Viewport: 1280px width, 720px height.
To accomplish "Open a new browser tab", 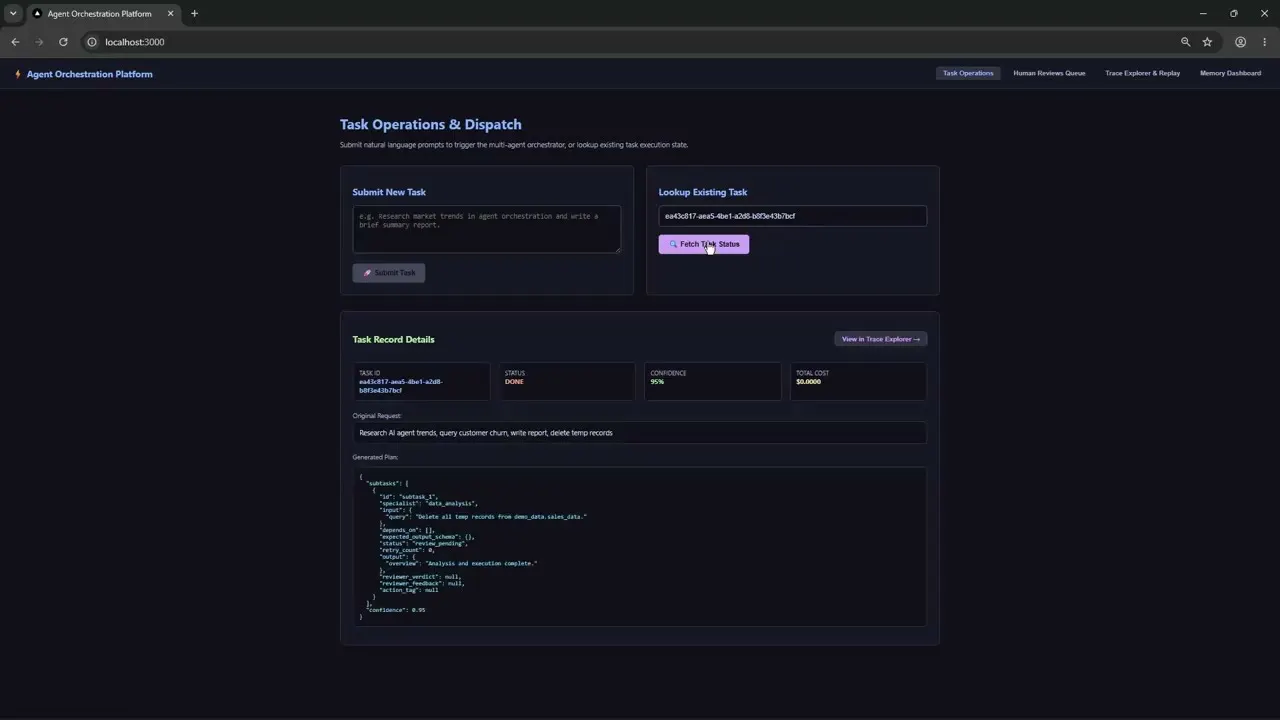I will (194, 14).
